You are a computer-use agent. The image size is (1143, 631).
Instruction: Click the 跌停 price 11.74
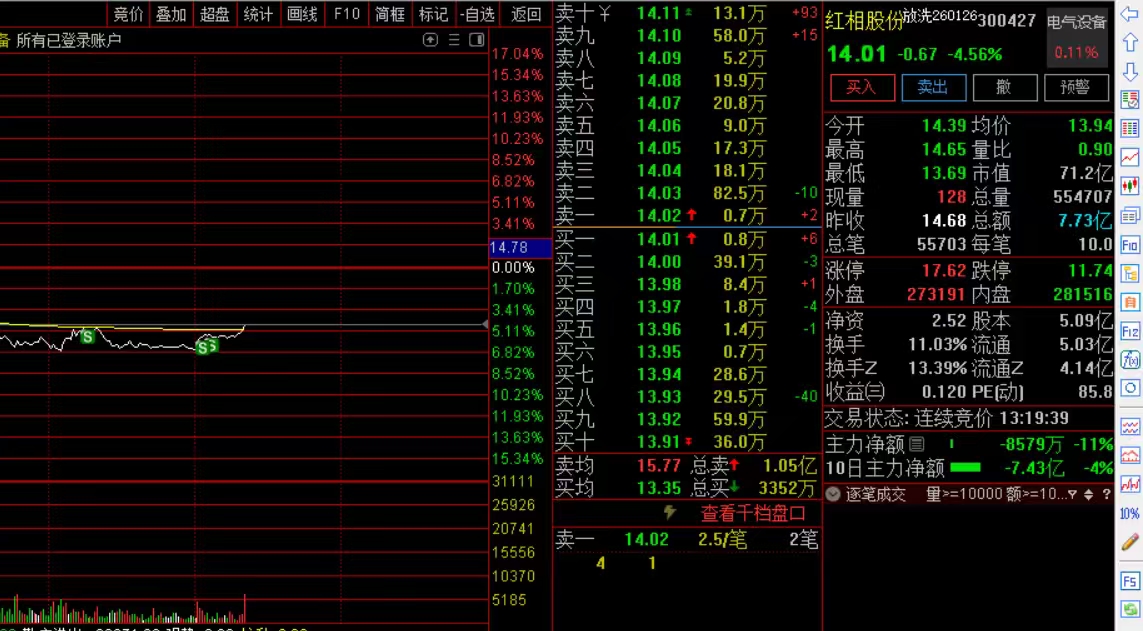click(1091, 270)
